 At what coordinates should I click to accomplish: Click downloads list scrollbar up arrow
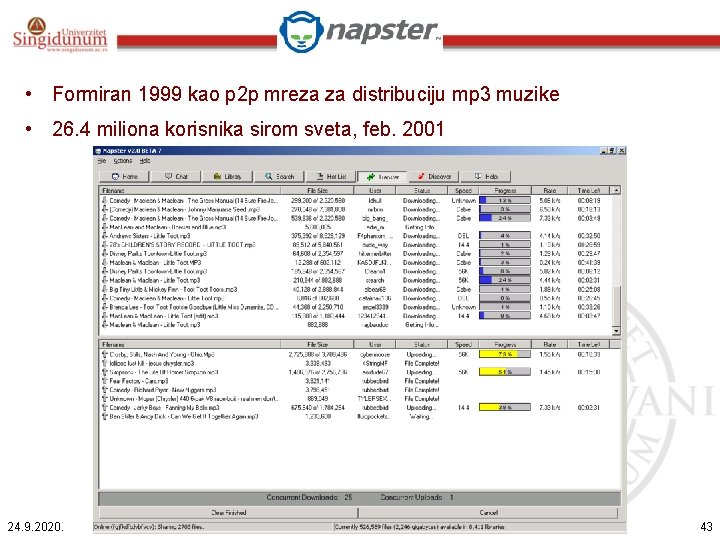616,190
